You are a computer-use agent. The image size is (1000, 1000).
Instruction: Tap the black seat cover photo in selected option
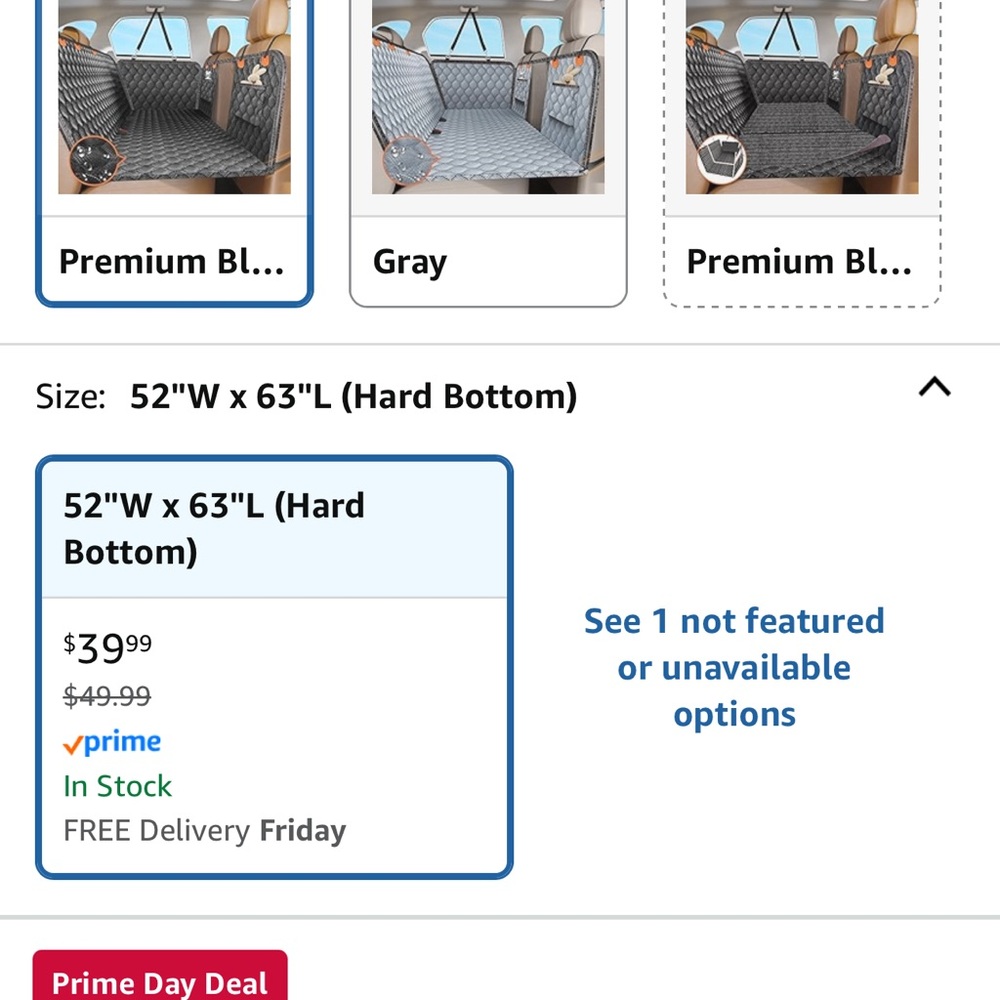(x=175, y=97)
